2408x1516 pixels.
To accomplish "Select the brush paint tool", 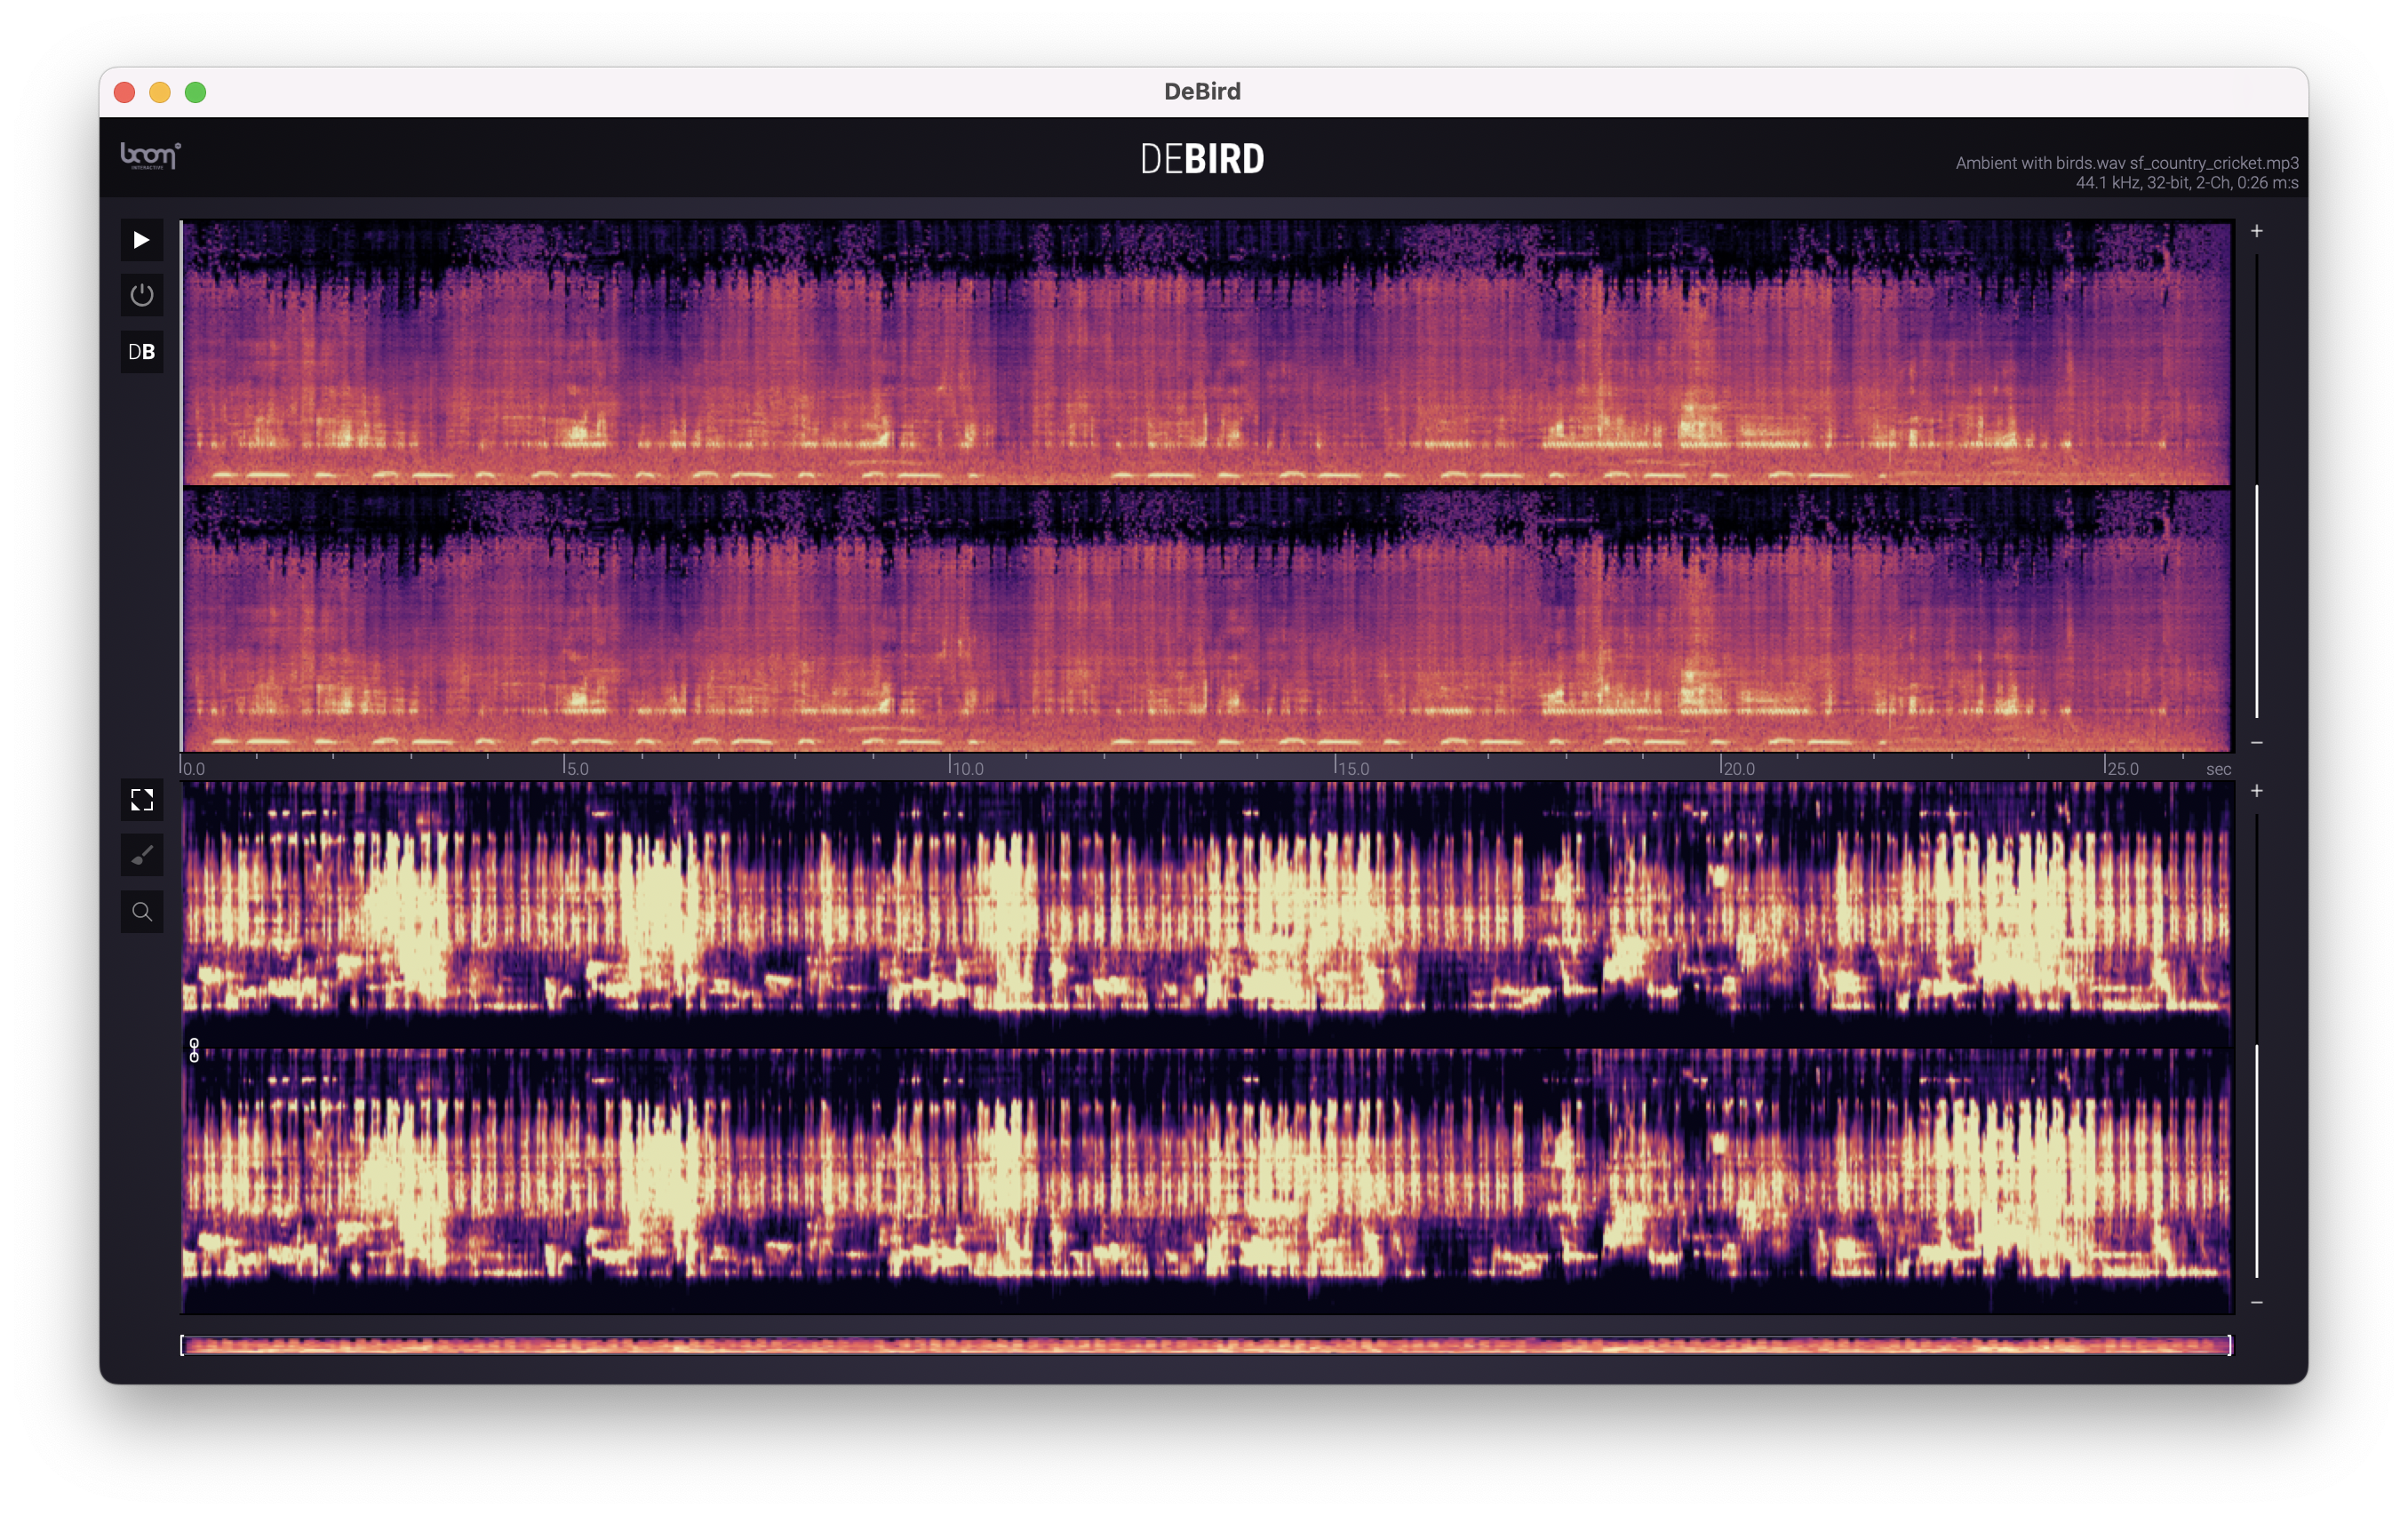I will tap(142, 856).
